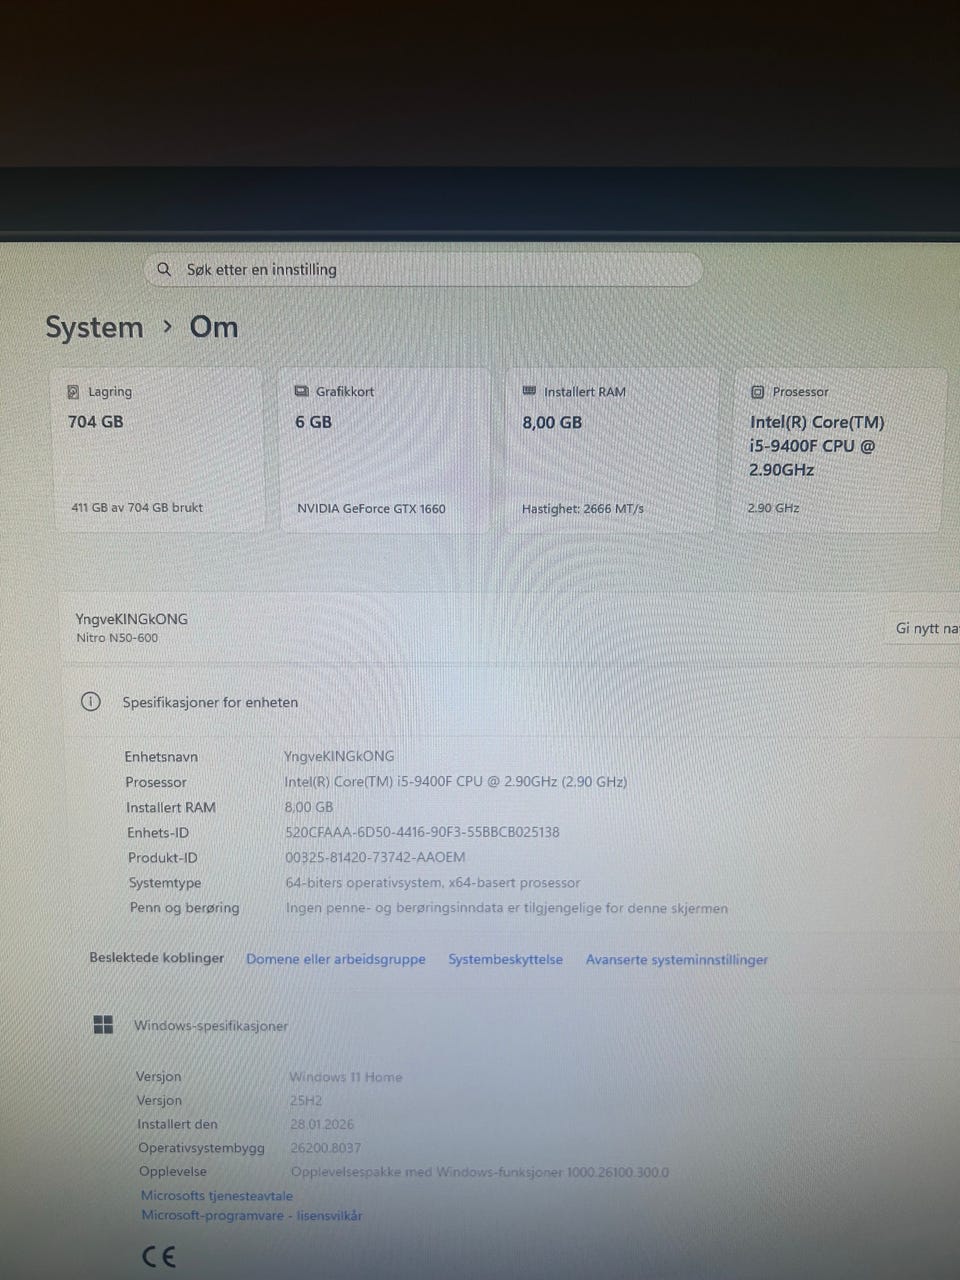Open 'Microsoft-programvare - lisensvilkår' link
Viewport: 960px width, 1280px height.
[x=252, y=1216]
